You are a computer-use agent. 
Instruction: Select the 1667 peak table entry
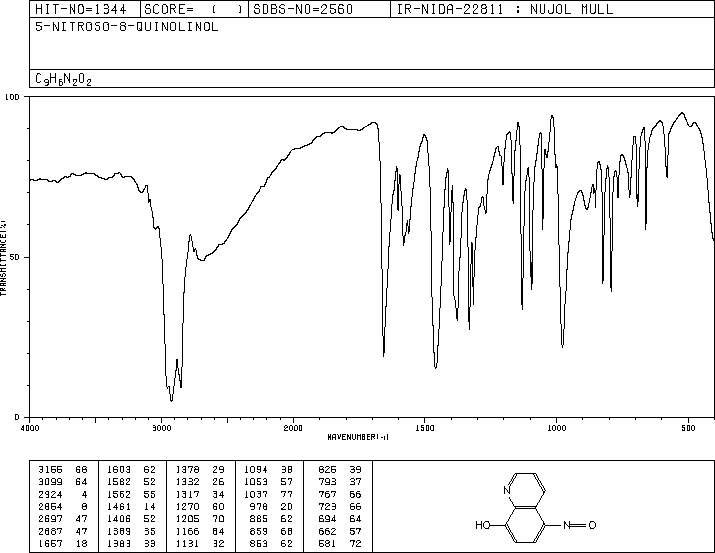[63, 543]
